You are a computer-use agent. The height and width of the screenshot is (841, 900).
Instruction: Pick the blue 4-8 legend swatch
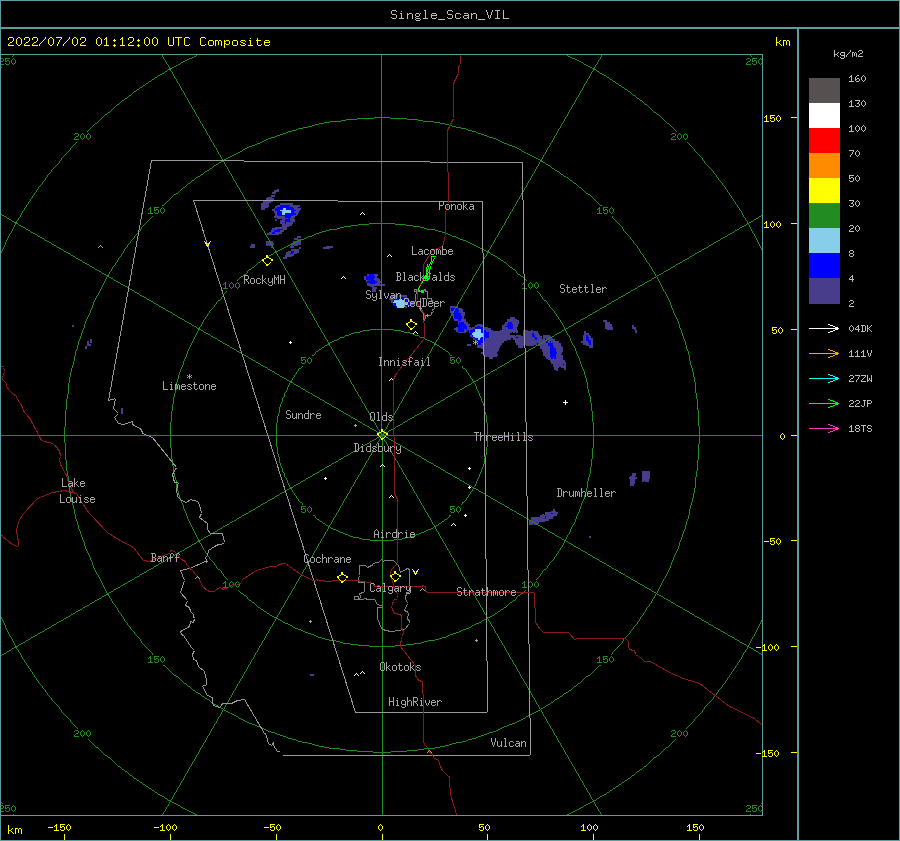[x=824, y=266]
